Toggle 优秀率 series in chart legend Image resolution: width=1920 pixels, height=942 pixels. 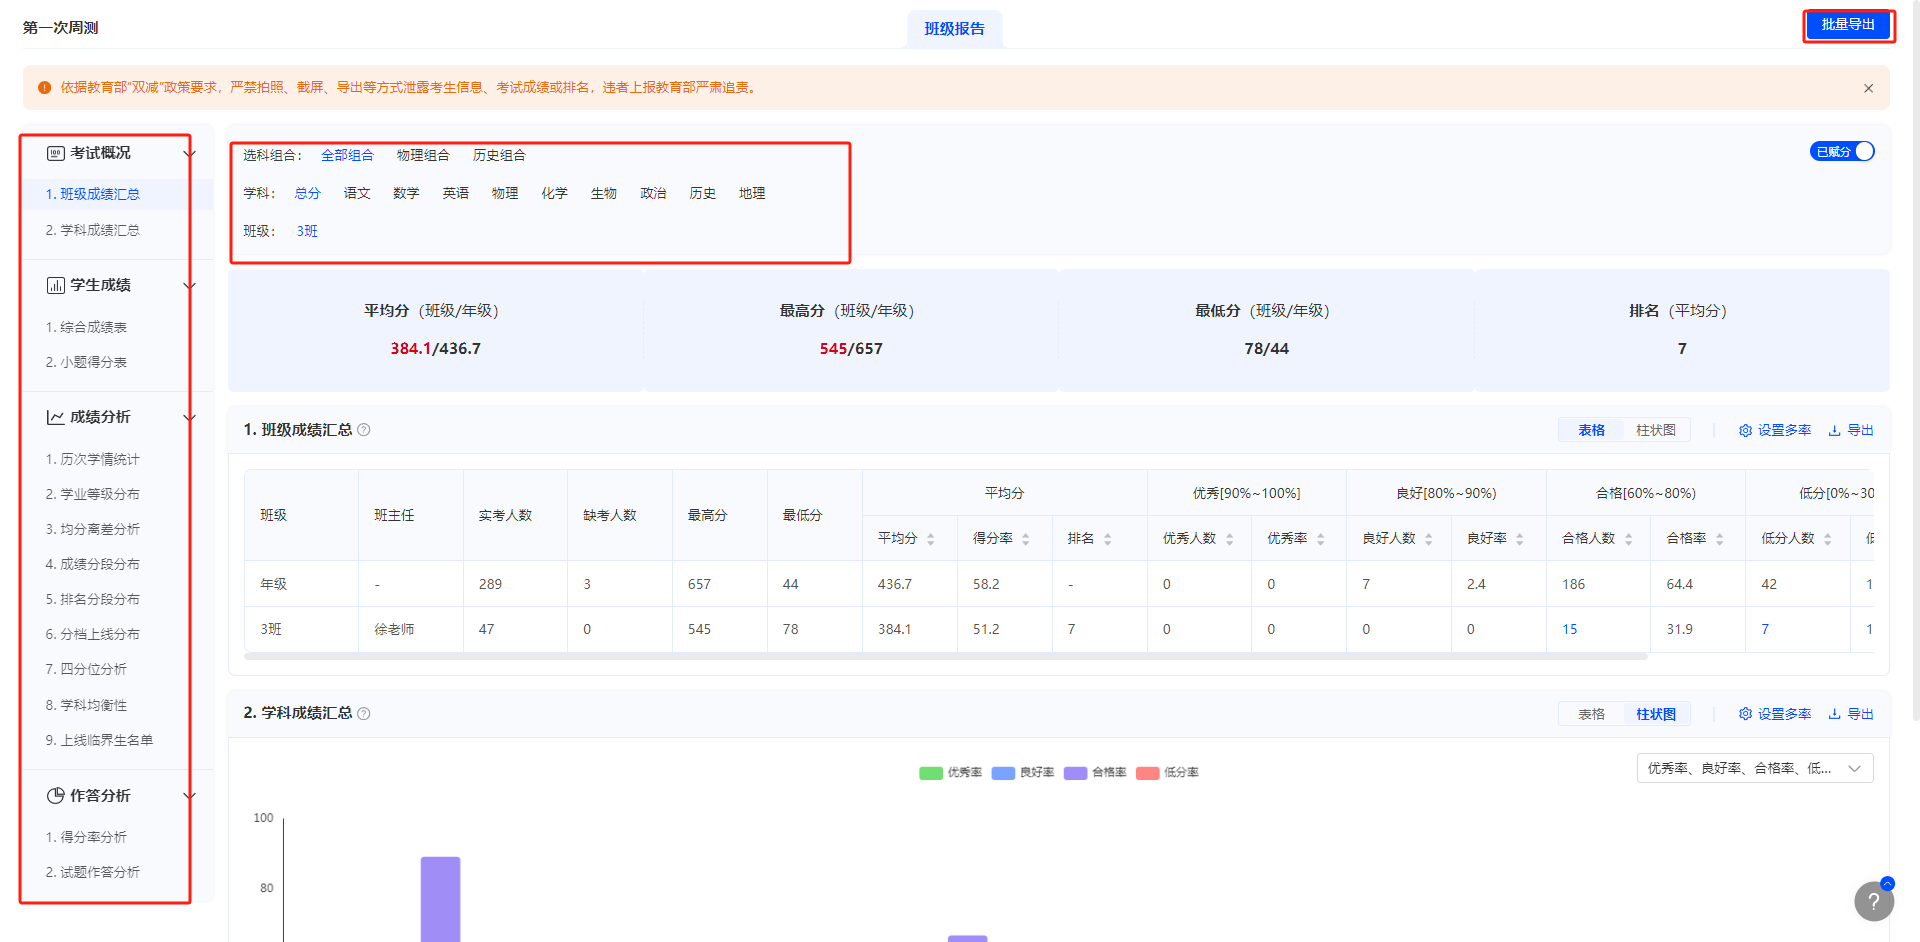click(951, 772)
